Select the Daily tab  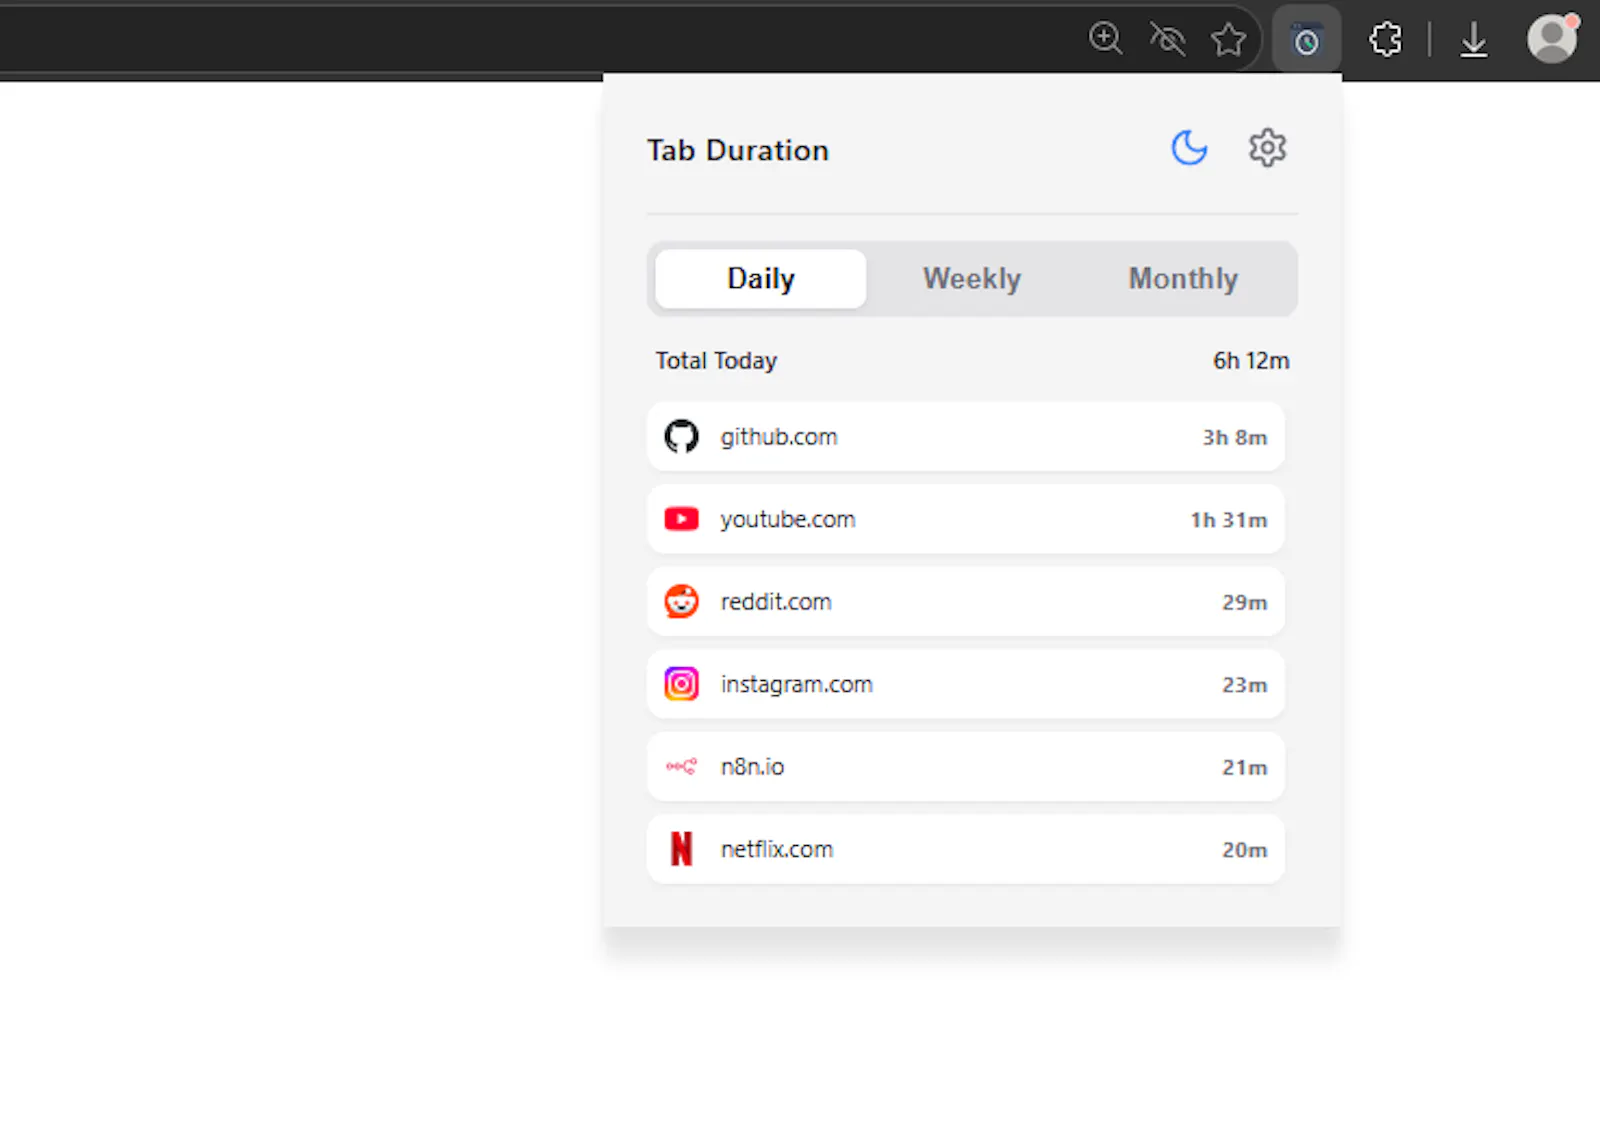click(x=761, y=279)
